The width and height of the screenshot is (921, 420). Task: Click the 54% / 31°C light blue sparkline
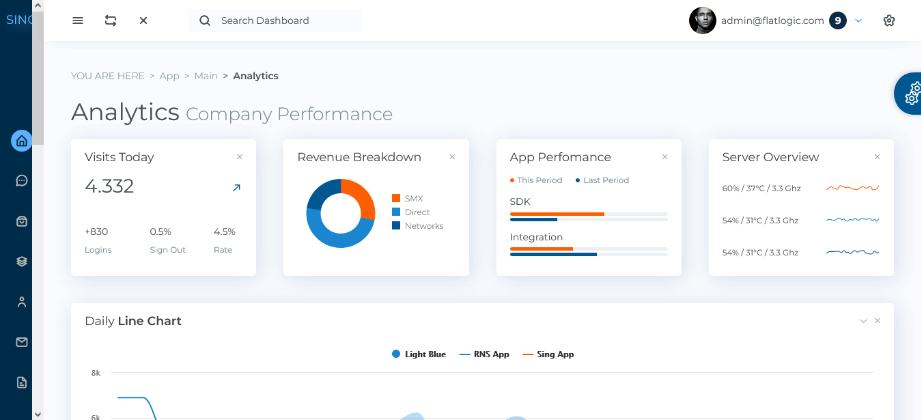[853, 220]
